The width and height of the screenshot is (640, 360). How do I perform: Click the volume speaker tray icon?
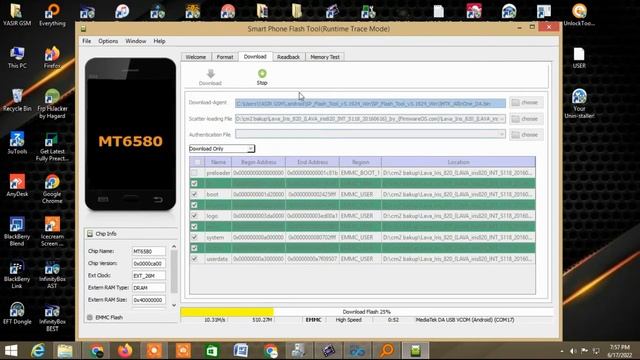pos(573,351)
